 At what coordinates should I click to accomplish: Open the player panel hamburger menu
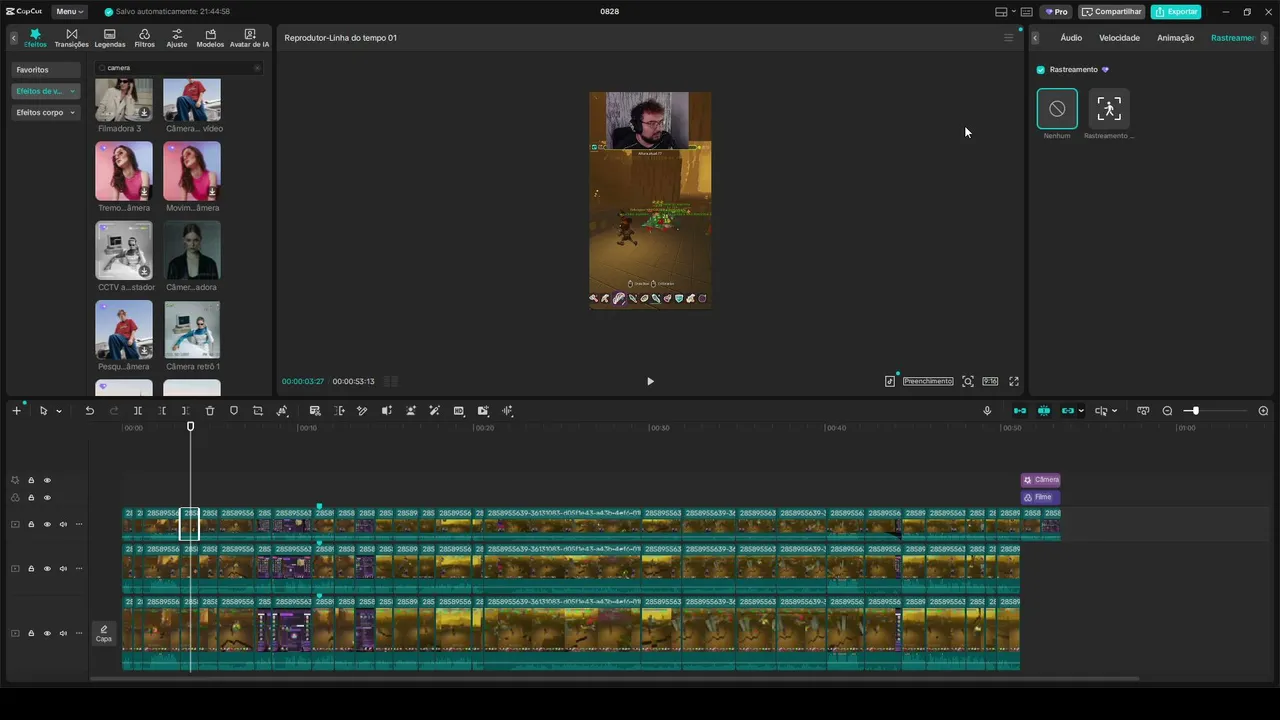point(1008,38)
